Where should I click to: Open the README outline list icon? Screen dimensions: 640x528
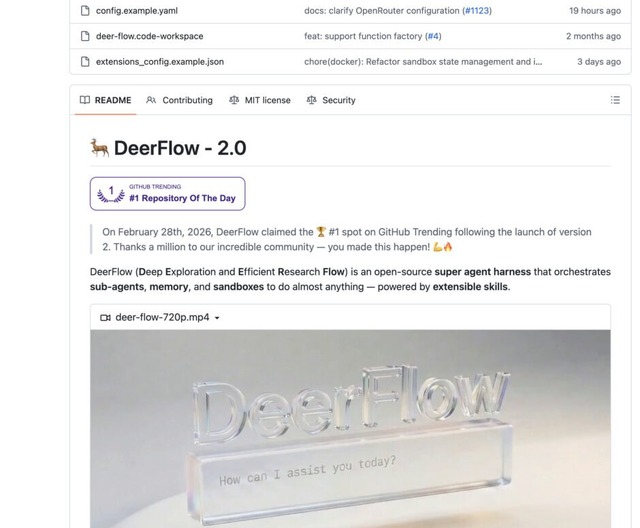(x=615, y=100)
